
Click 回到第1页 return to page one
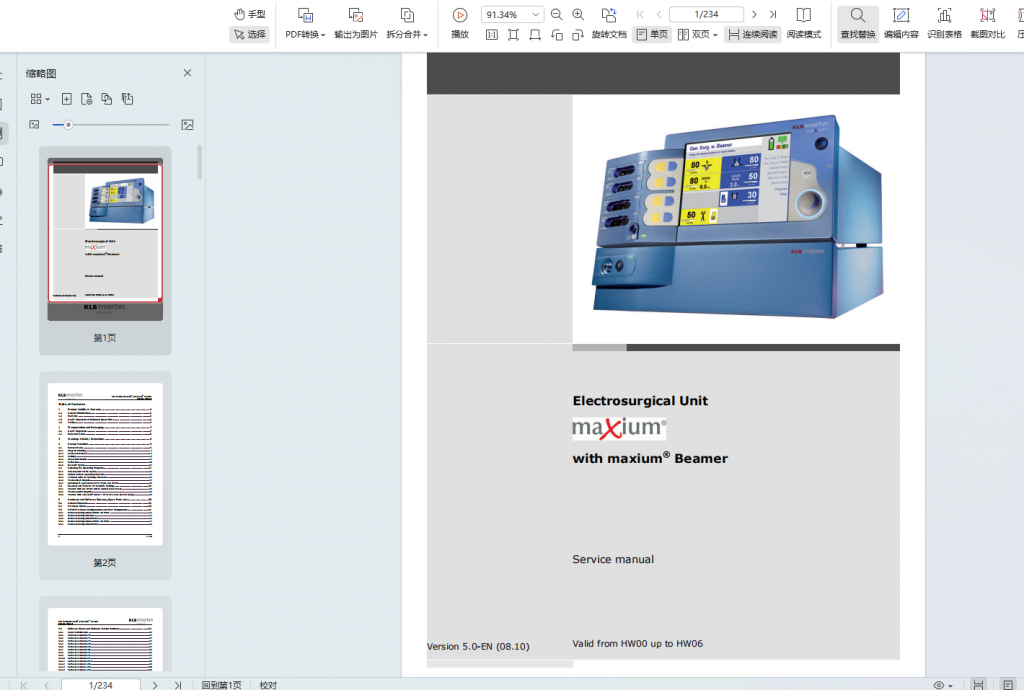pyautogui.click(x=221, y=685)
